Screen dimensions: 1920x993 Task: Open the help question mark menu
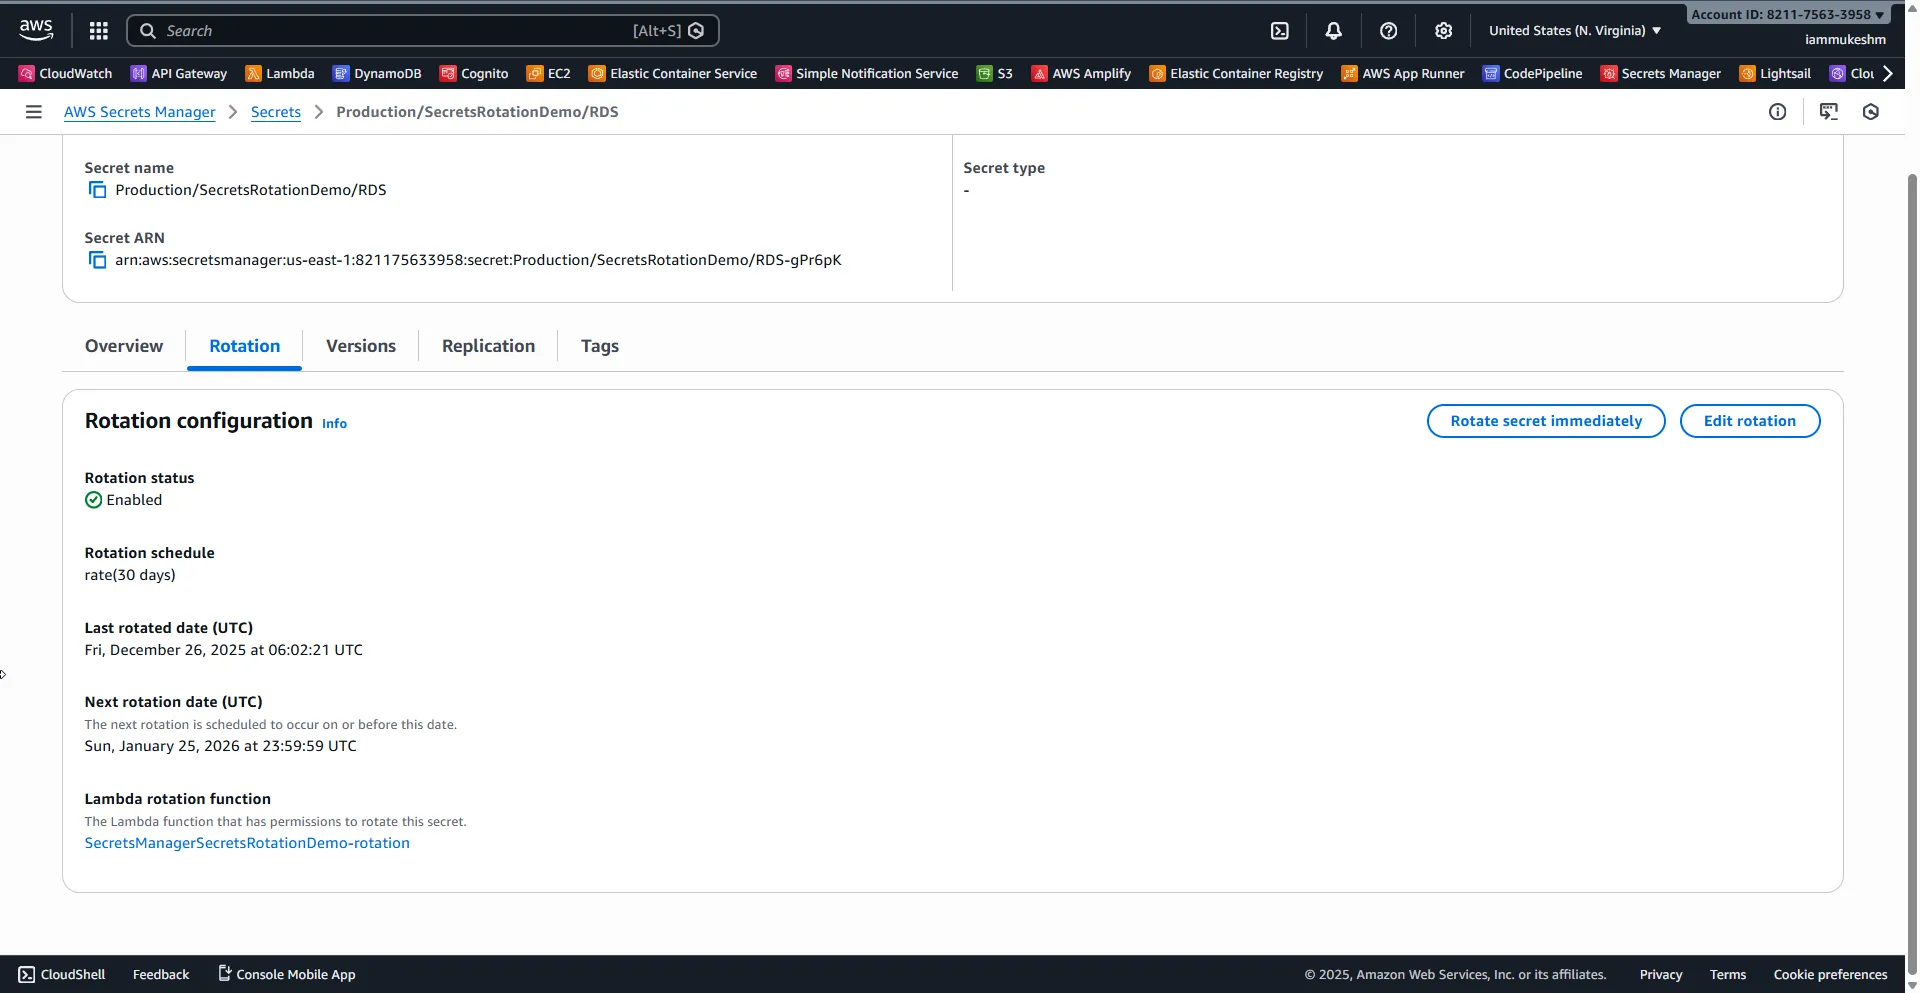pos(1388,31)
